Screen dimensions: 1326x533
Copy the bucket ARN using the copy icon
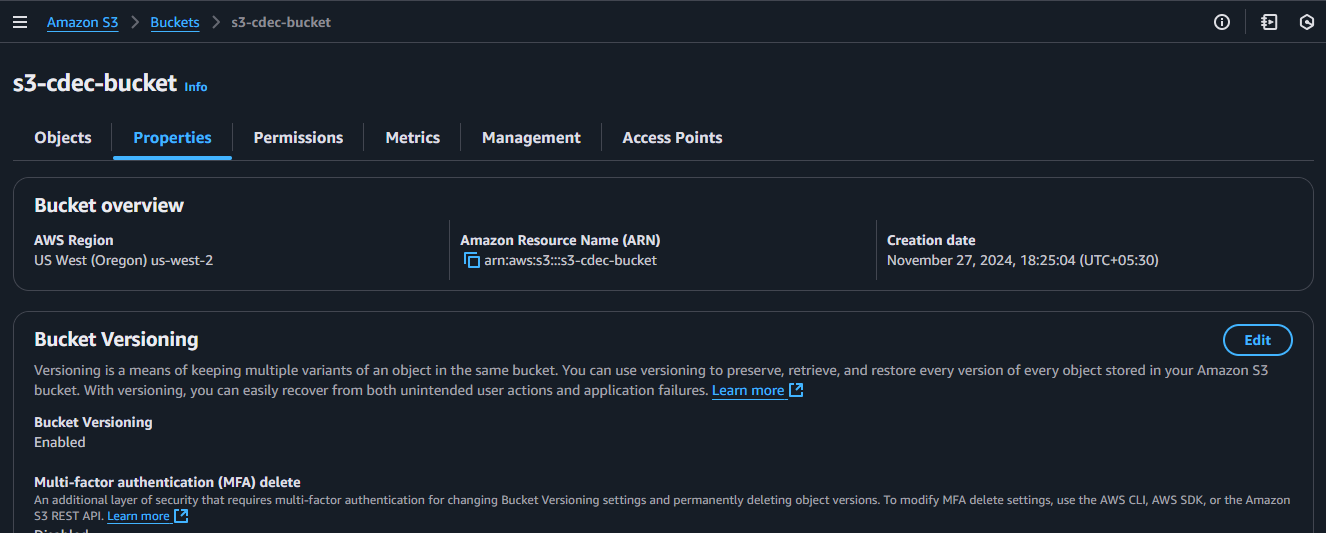click(x=472, y=261)
